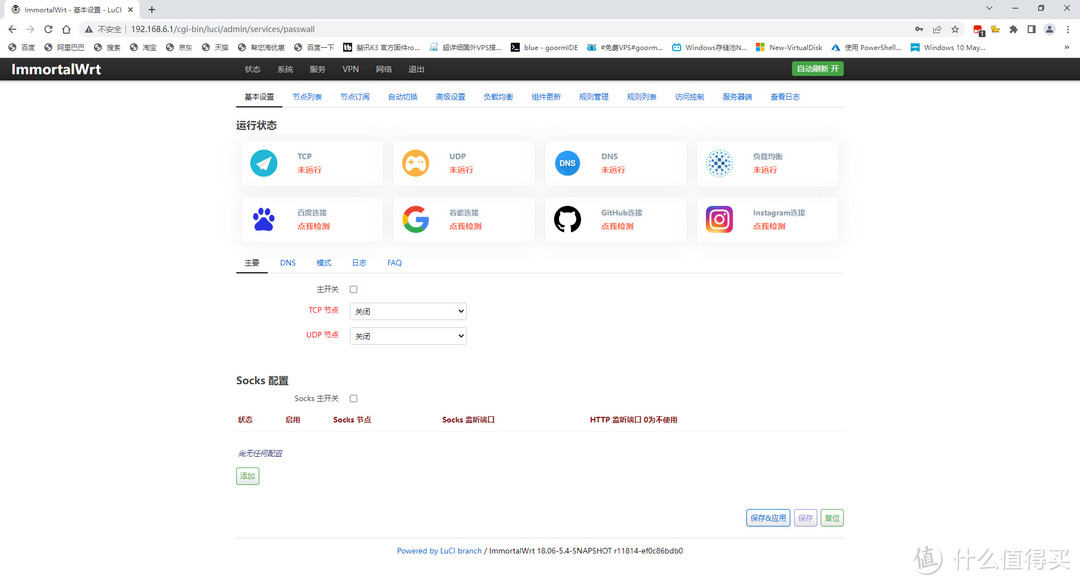This screenshot has width=1080, height=585.
Task: Click the blue DNS status icon
Action: point(567,163)
